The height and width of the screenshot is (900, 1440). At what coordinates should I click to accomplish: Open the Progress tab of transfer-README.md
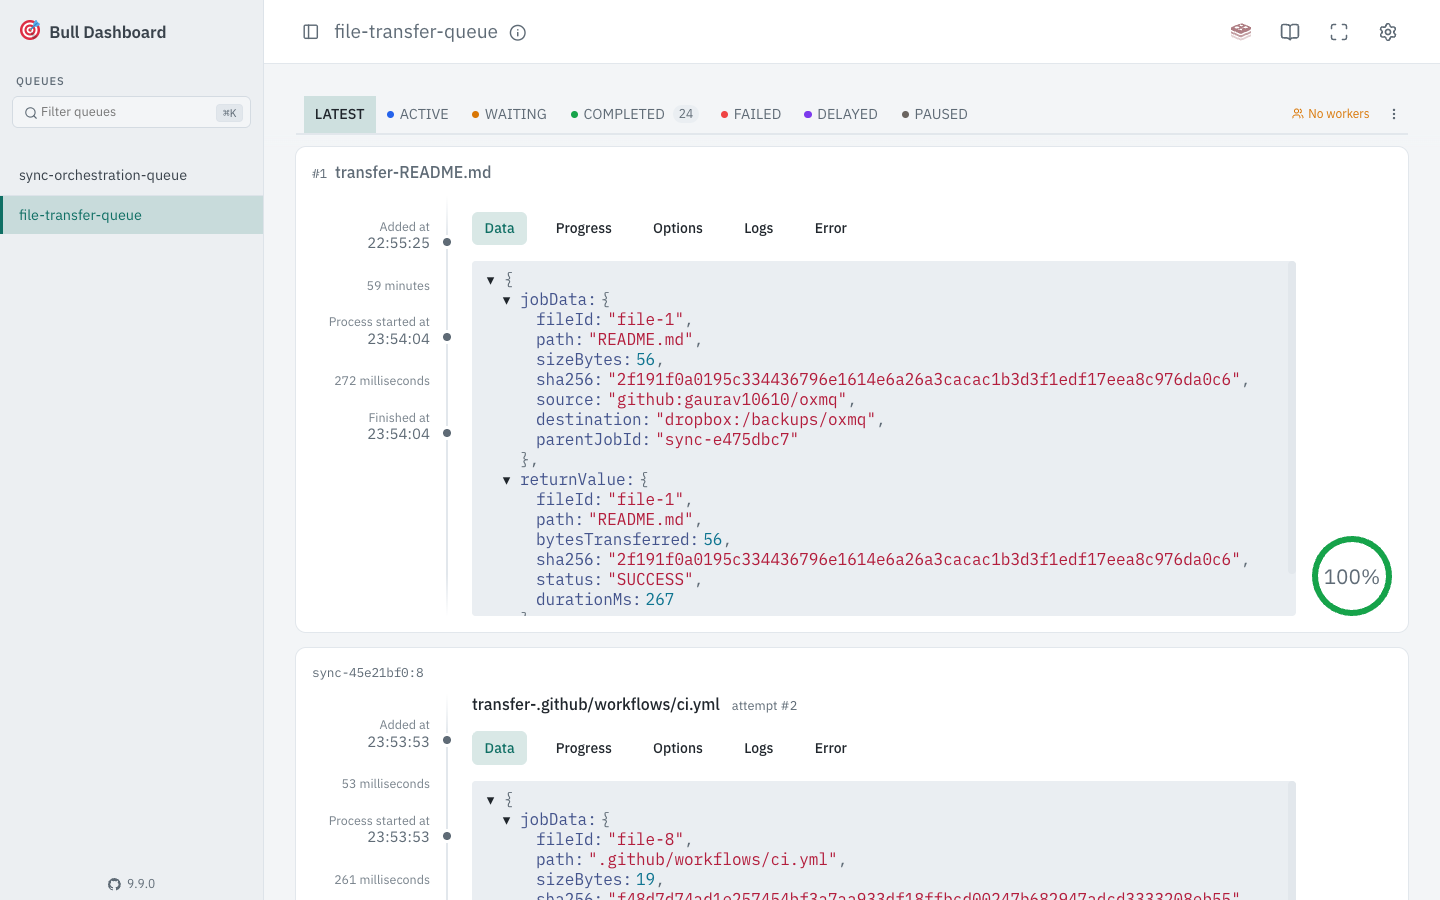(x=584, y=228)
